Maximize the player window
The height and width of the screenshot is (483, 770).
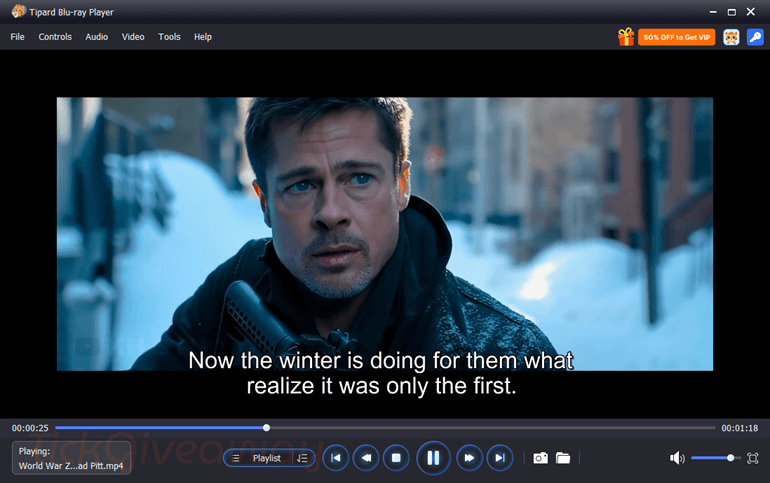[732, 12]
